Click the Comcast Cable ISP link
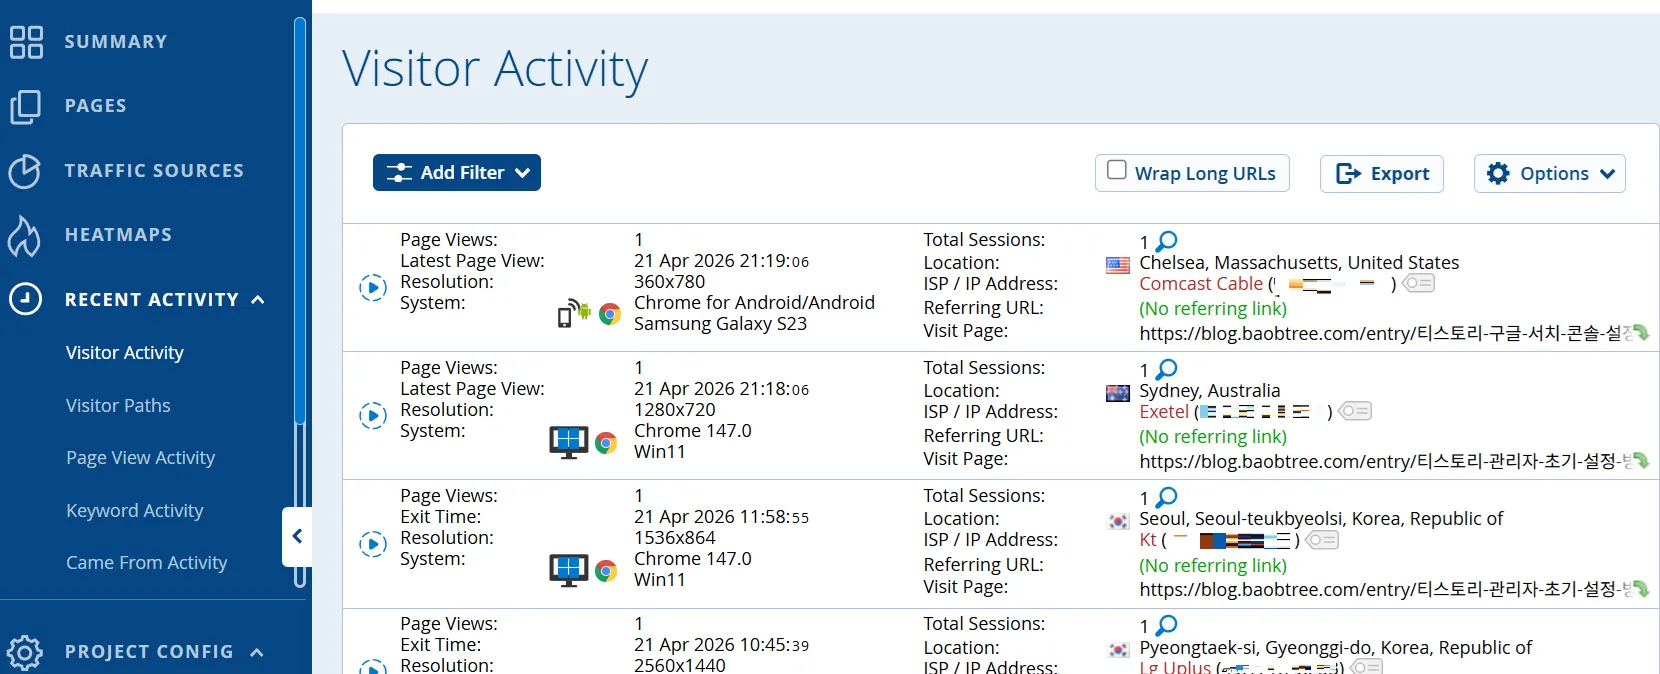 (1201, 284)
